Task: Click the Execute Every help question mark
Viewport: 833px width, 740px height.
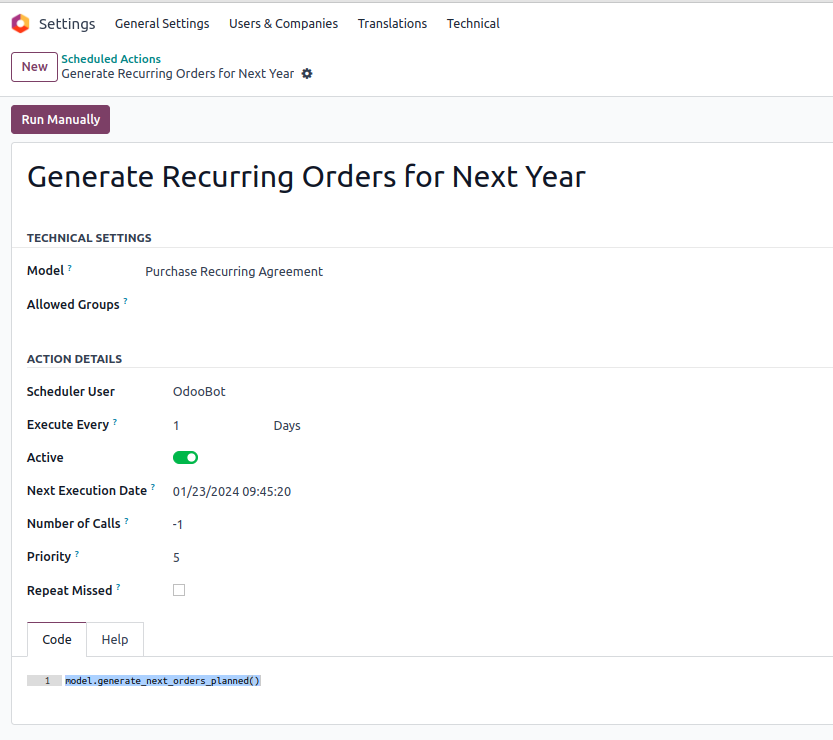Action: (x=115, y=421)
